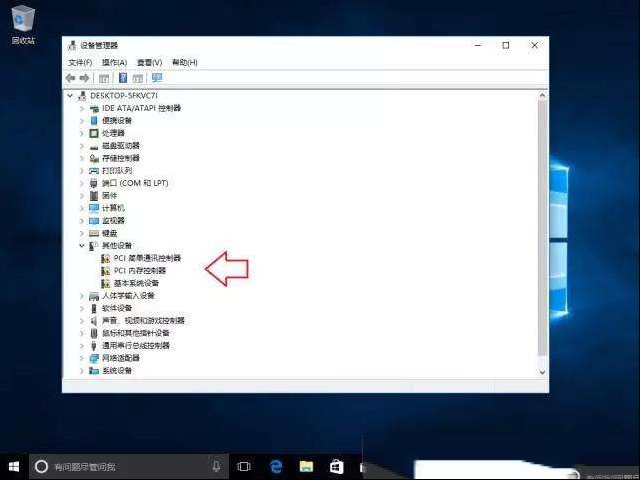Screen dimensions: 640x480
Task: Click scrollbar down arrow in device list
Action: [542, 371]
